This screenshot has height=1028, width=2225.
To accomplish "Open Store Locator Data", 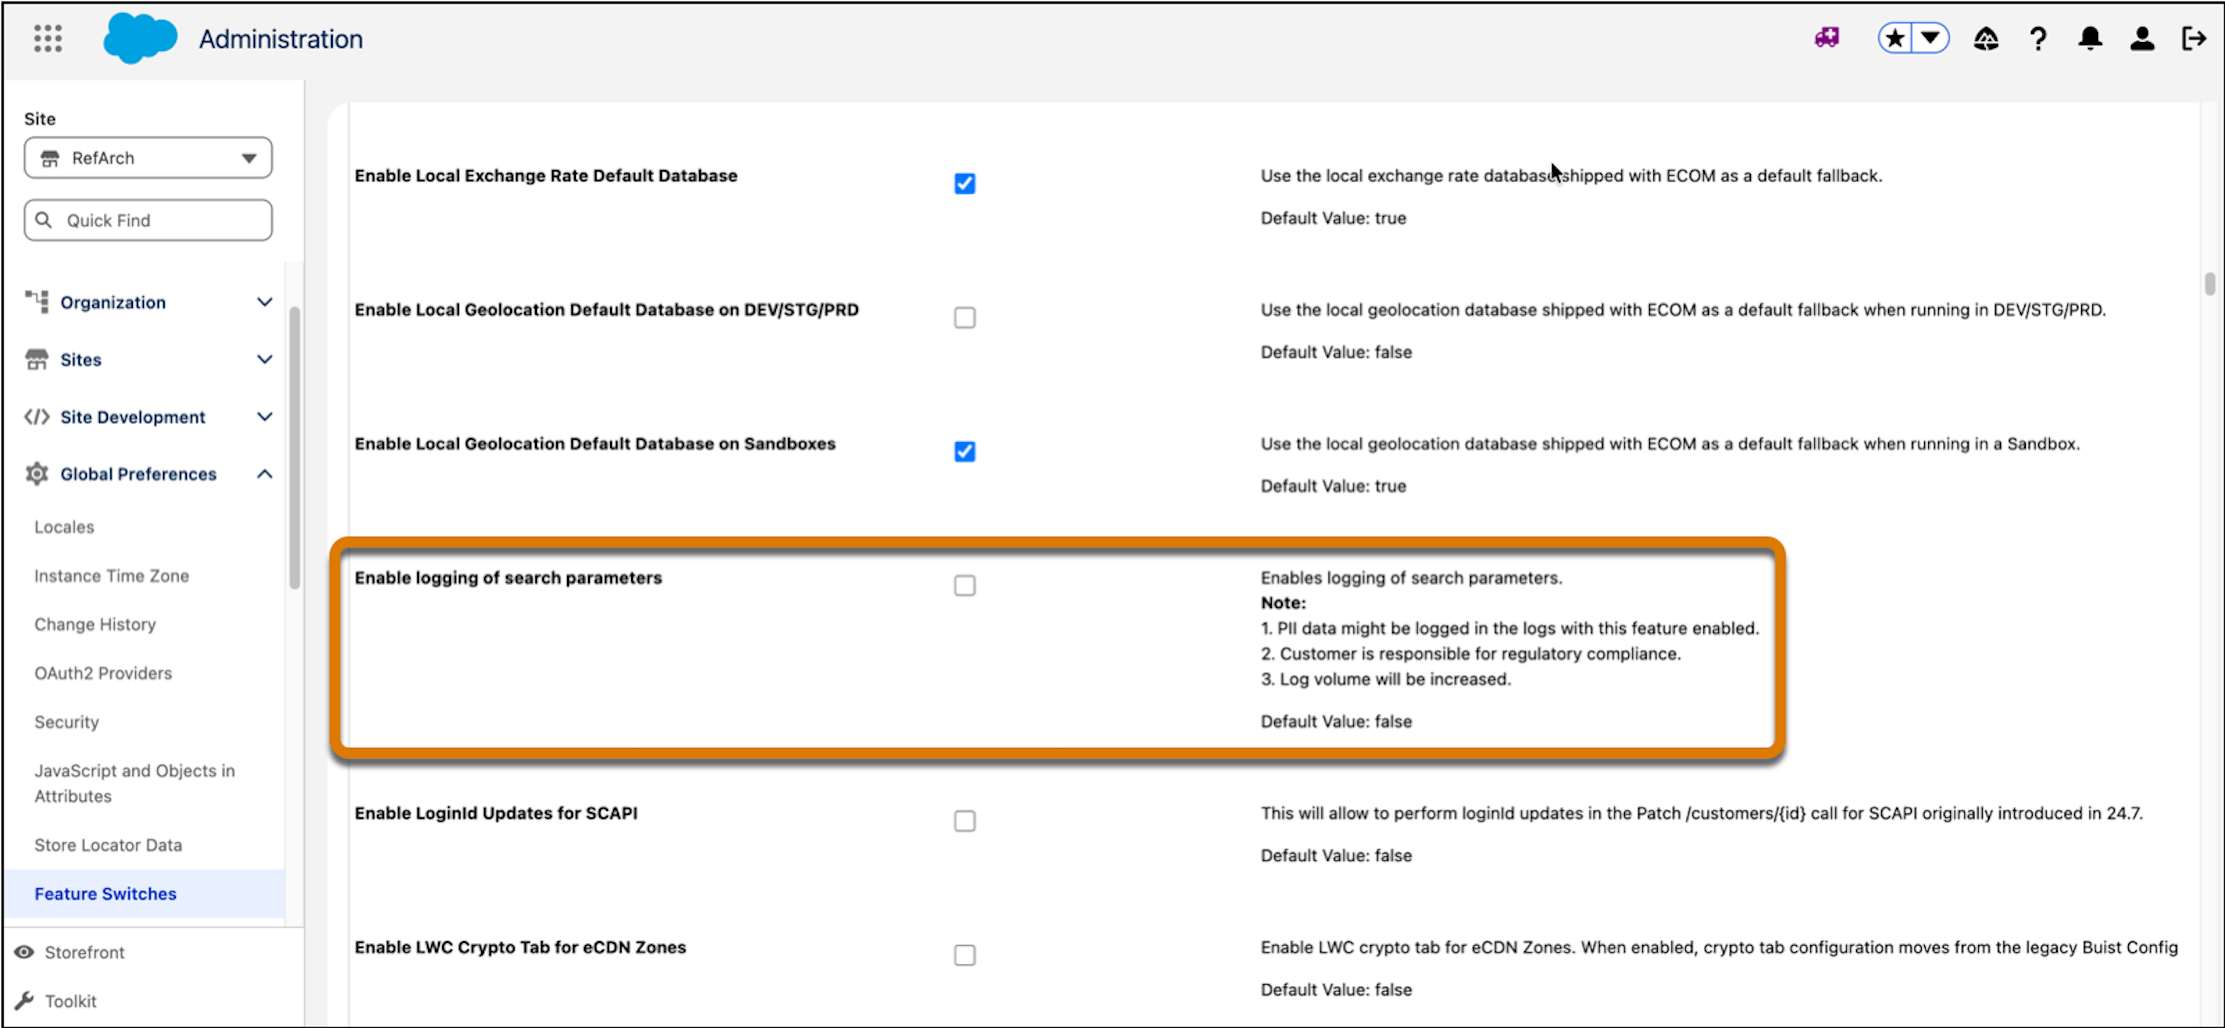I will click(x=108, y=845).
